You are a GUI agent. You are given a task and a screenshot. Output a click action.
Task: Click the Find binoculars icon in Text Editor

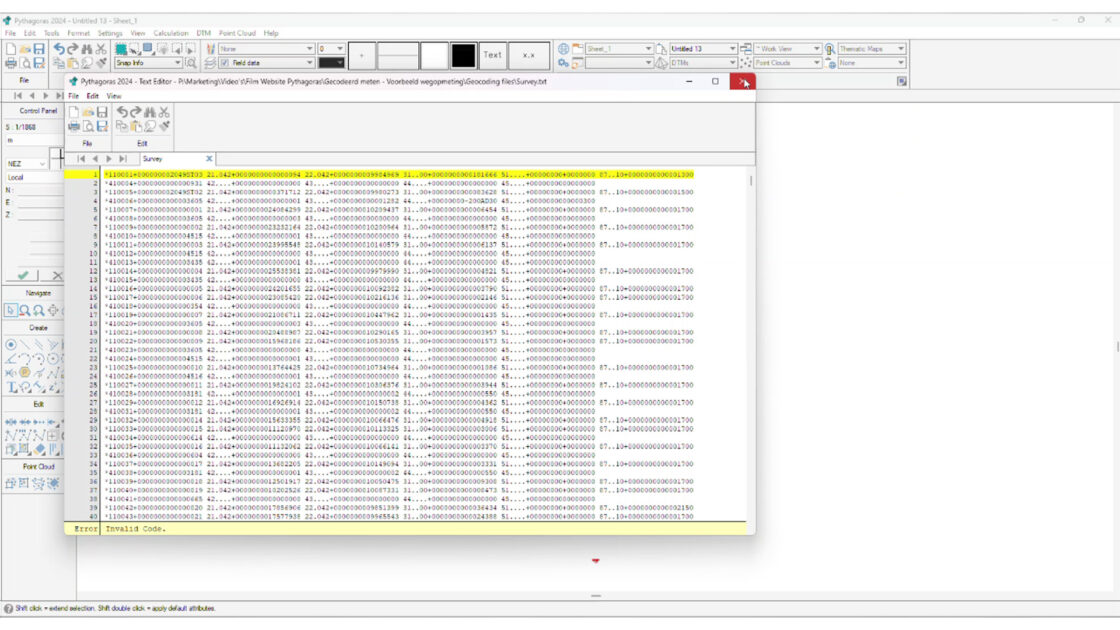pyautogui.click(x=150, y=112)
